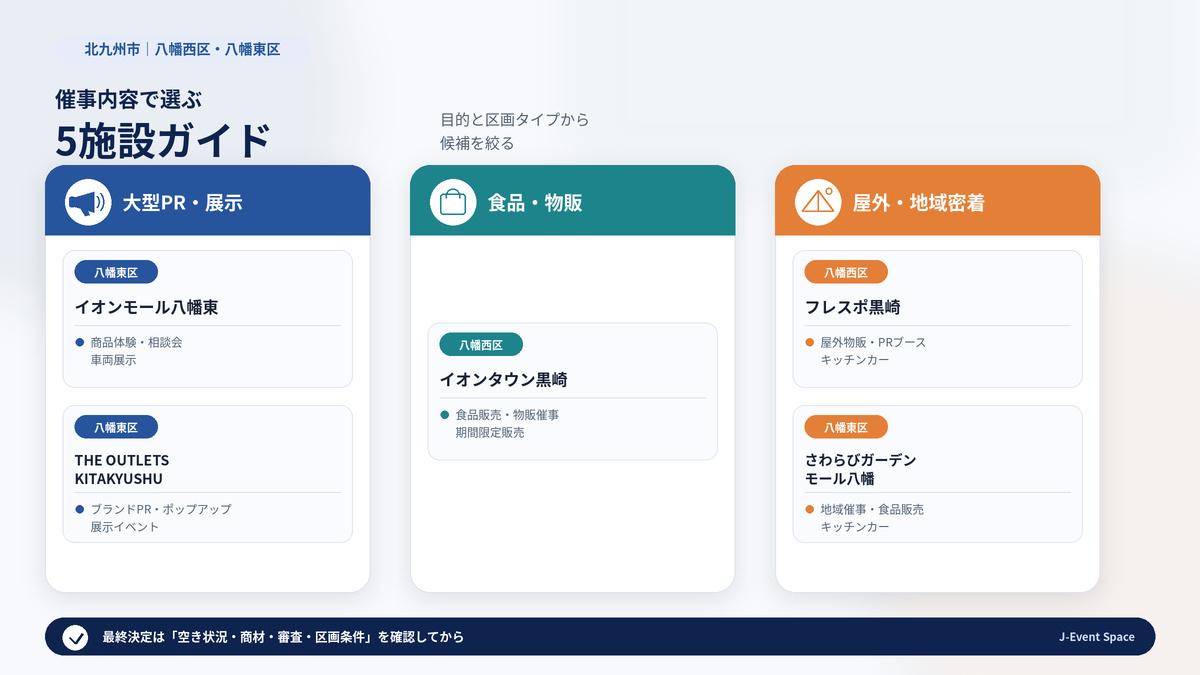This screenshot has height=675, width=1200.
Task: Click the 八幡西区 badge above フレスポ黒崎
Action: coord(846,272)
